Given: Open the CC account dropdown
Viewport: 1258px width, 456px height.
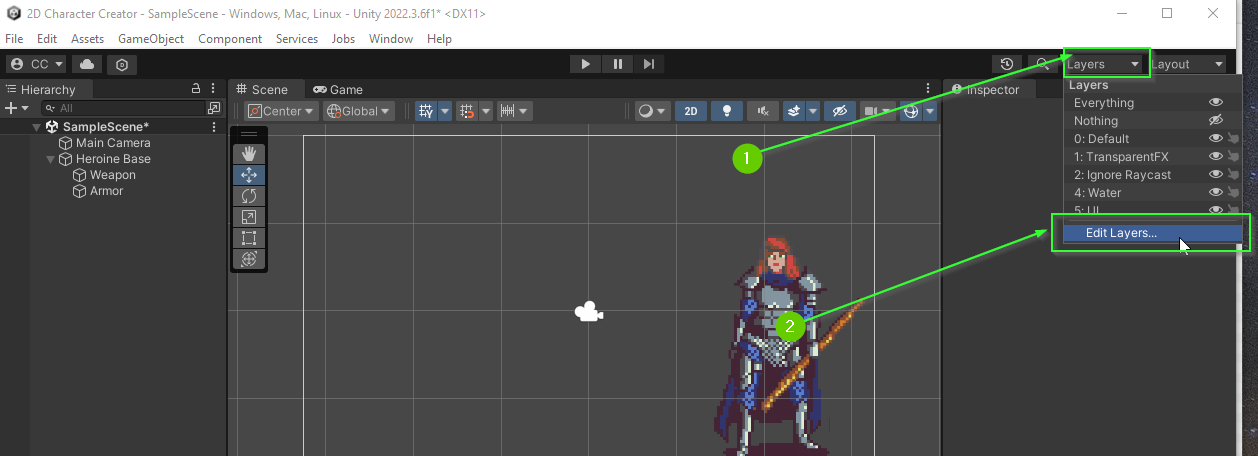Looking at the screenshot, I should pyautogui.click(x=37, y=64).
